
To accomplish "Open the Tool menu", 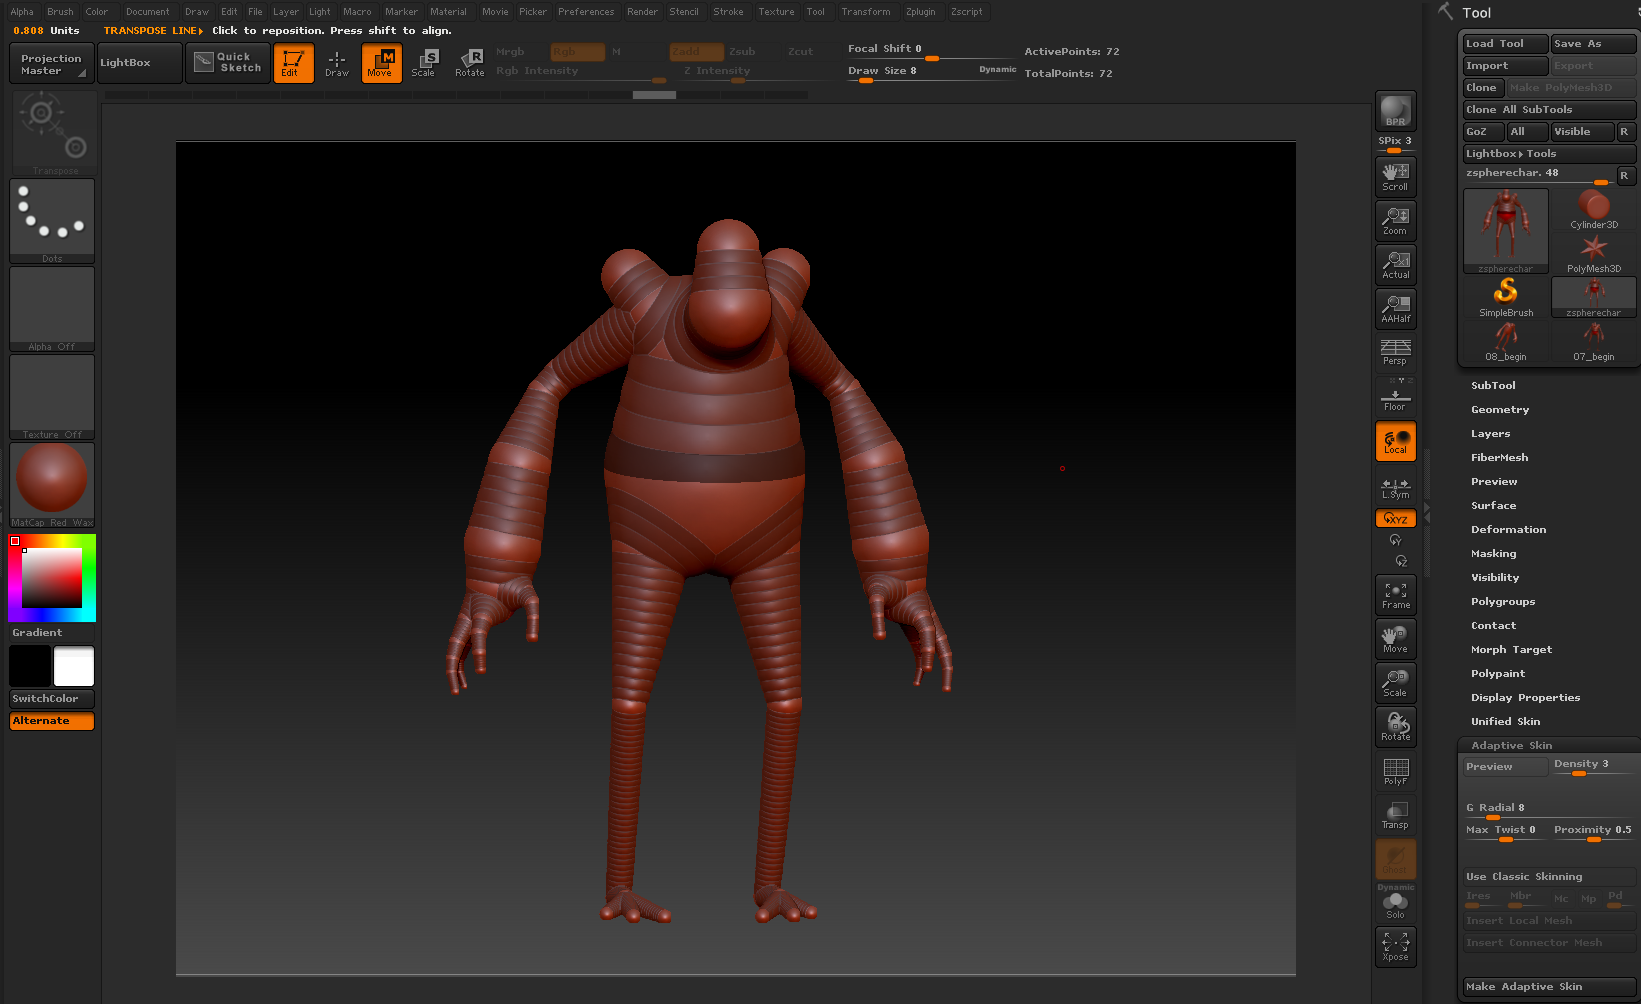I will [x=817, y=11].
